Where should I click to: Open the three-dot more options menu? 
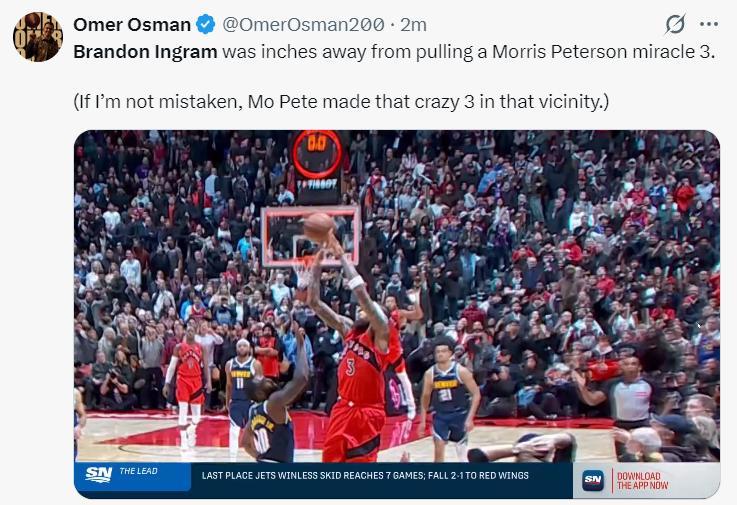point(709,24)
